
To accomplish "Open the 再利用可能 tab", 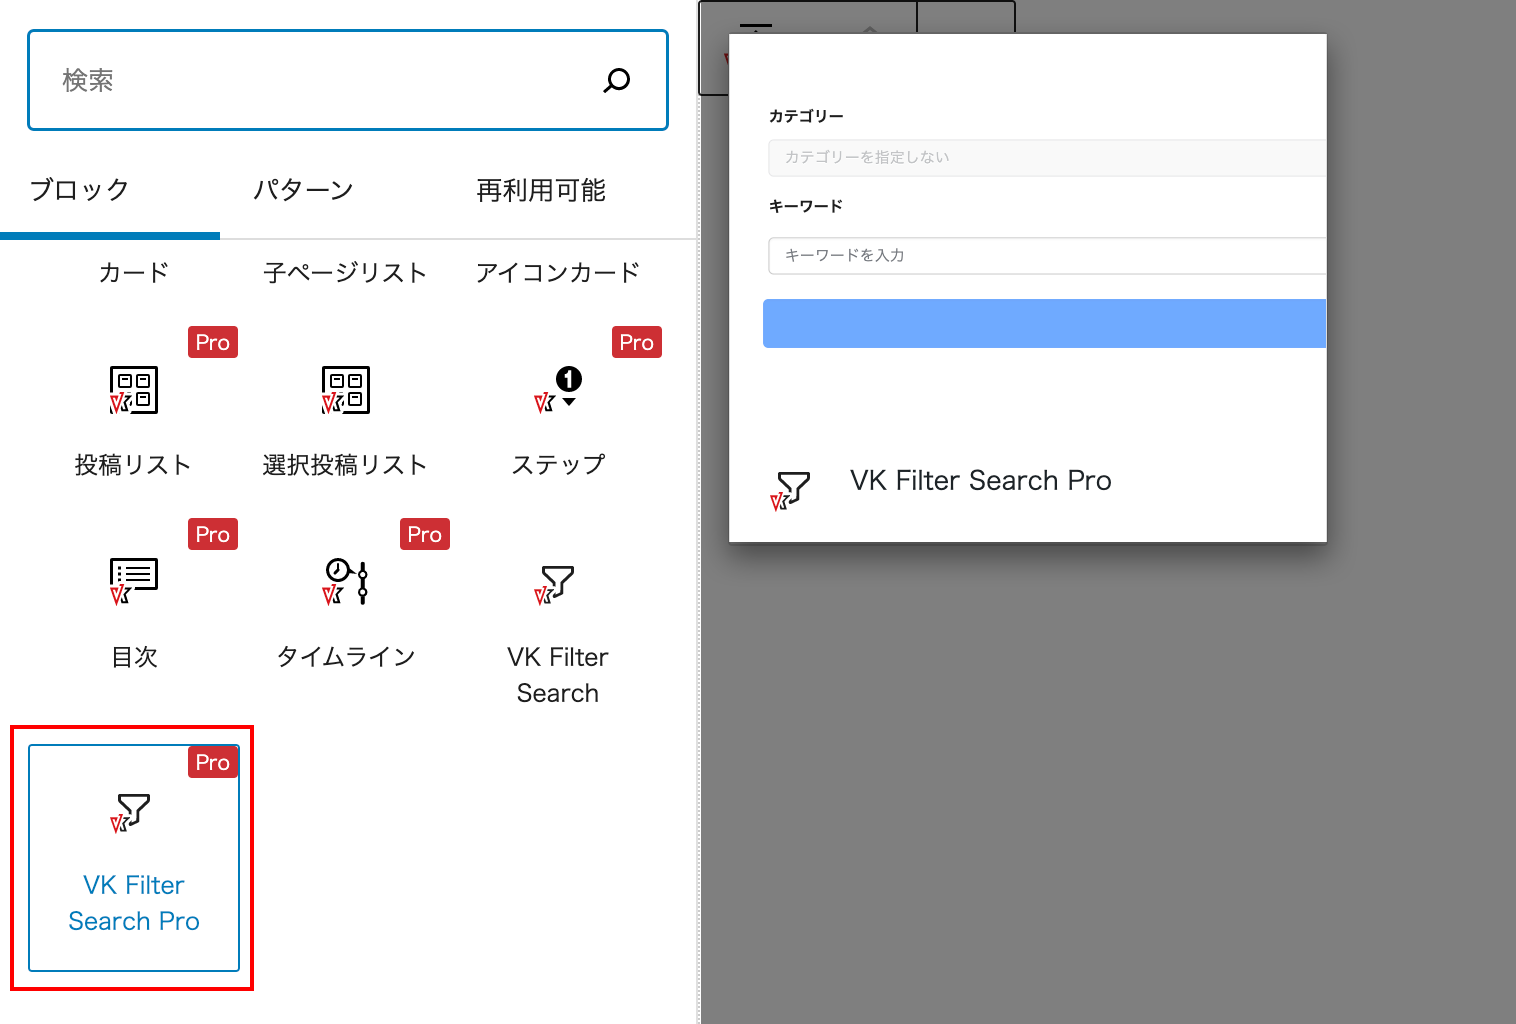I will (541, 190).
